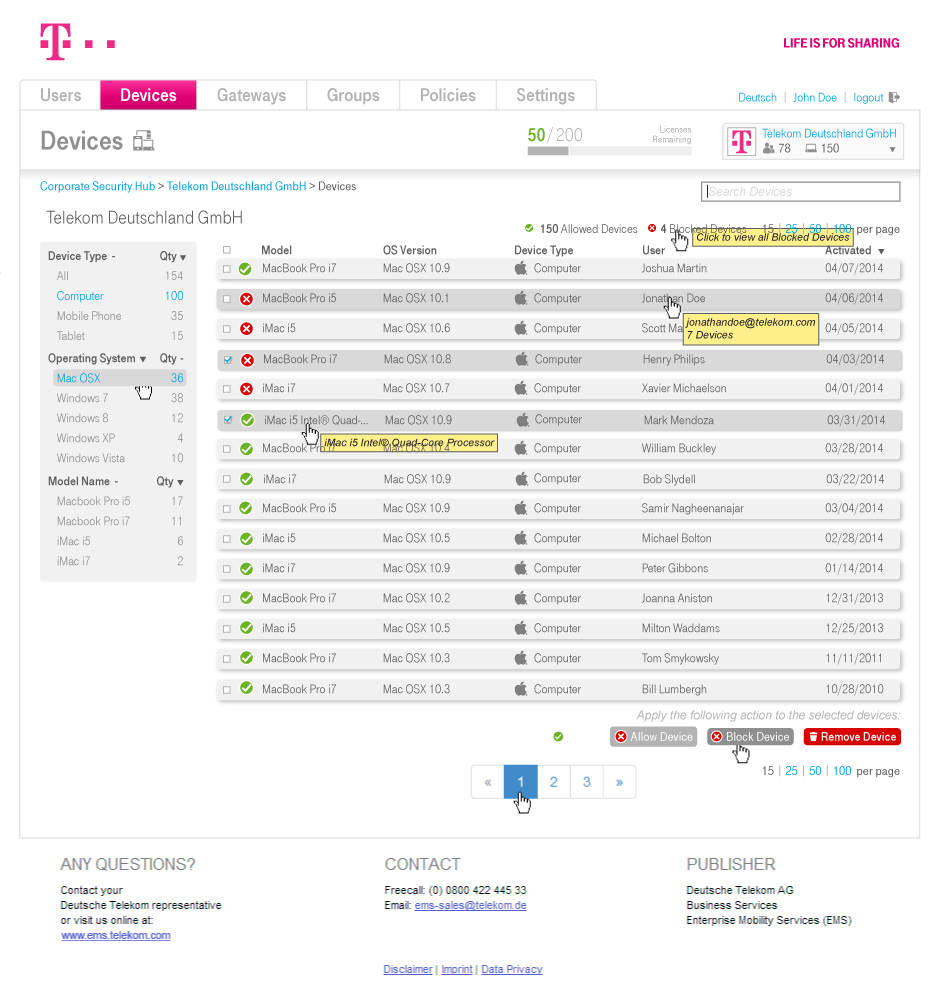Image resolution: width=940 pixels, height=985 pixels.
Task: Click the Allow Device button
Action: click(653, 737)
